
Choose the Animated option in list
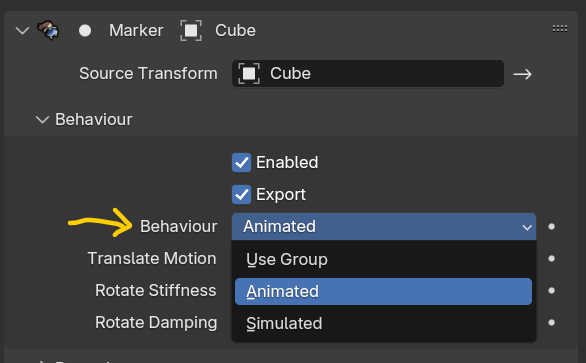point(383,291)
